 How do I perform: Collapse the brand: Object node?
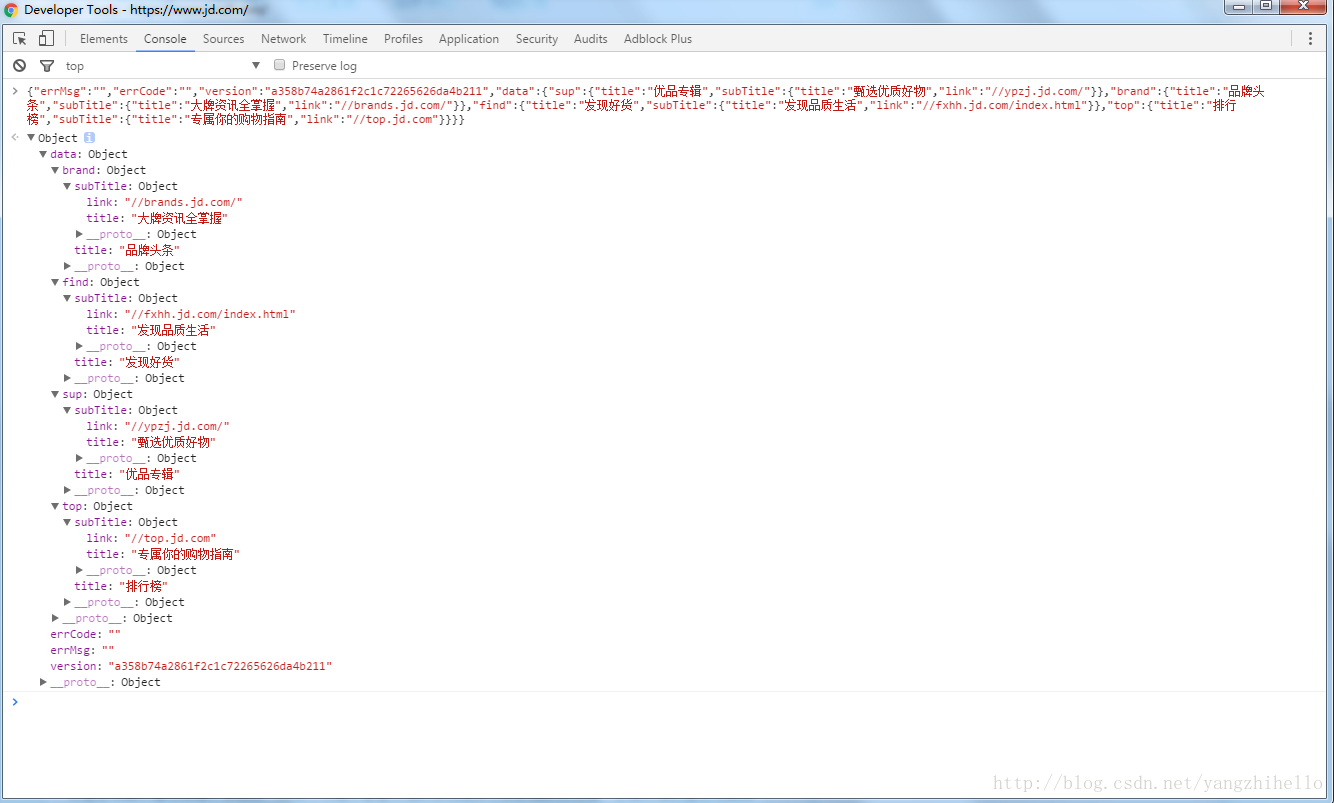point(55,170)
